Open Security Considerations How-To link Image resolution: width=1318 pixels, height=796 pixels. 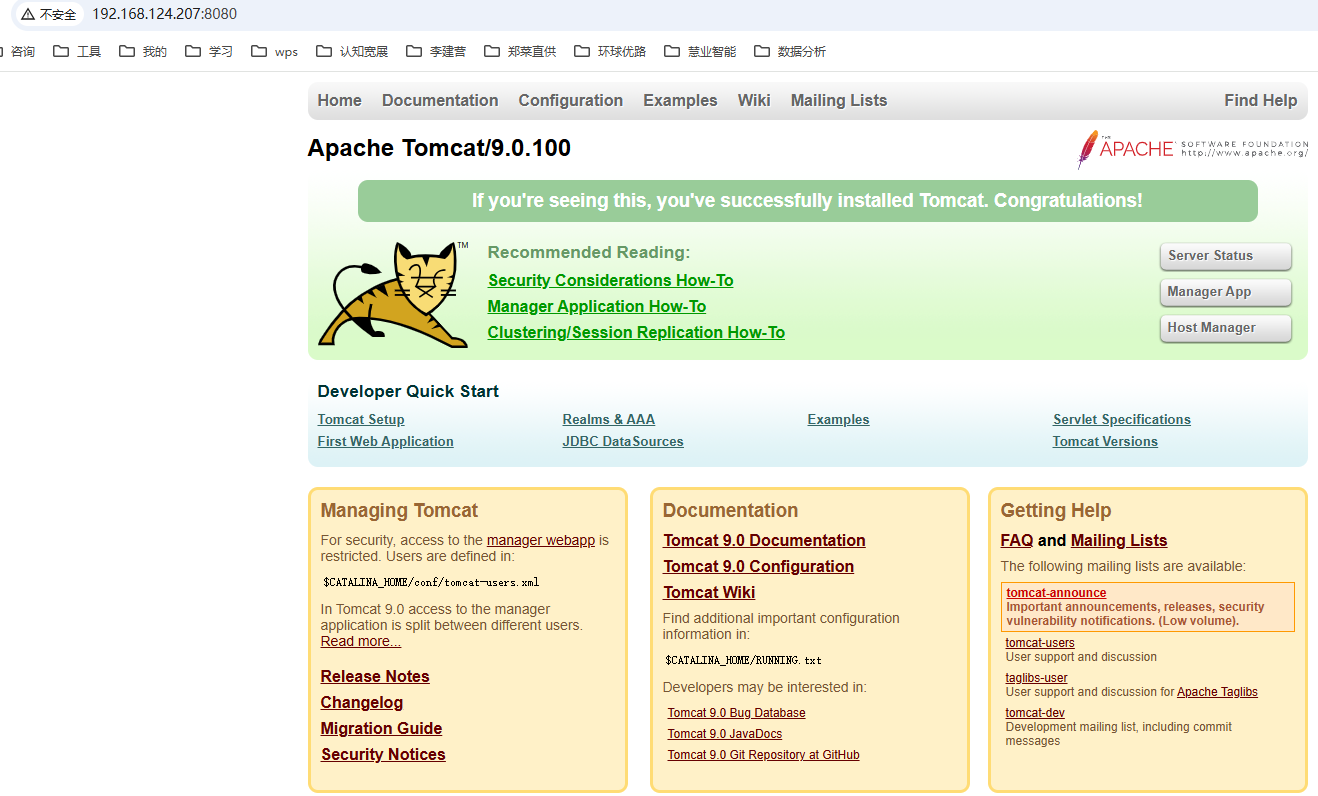611,280
